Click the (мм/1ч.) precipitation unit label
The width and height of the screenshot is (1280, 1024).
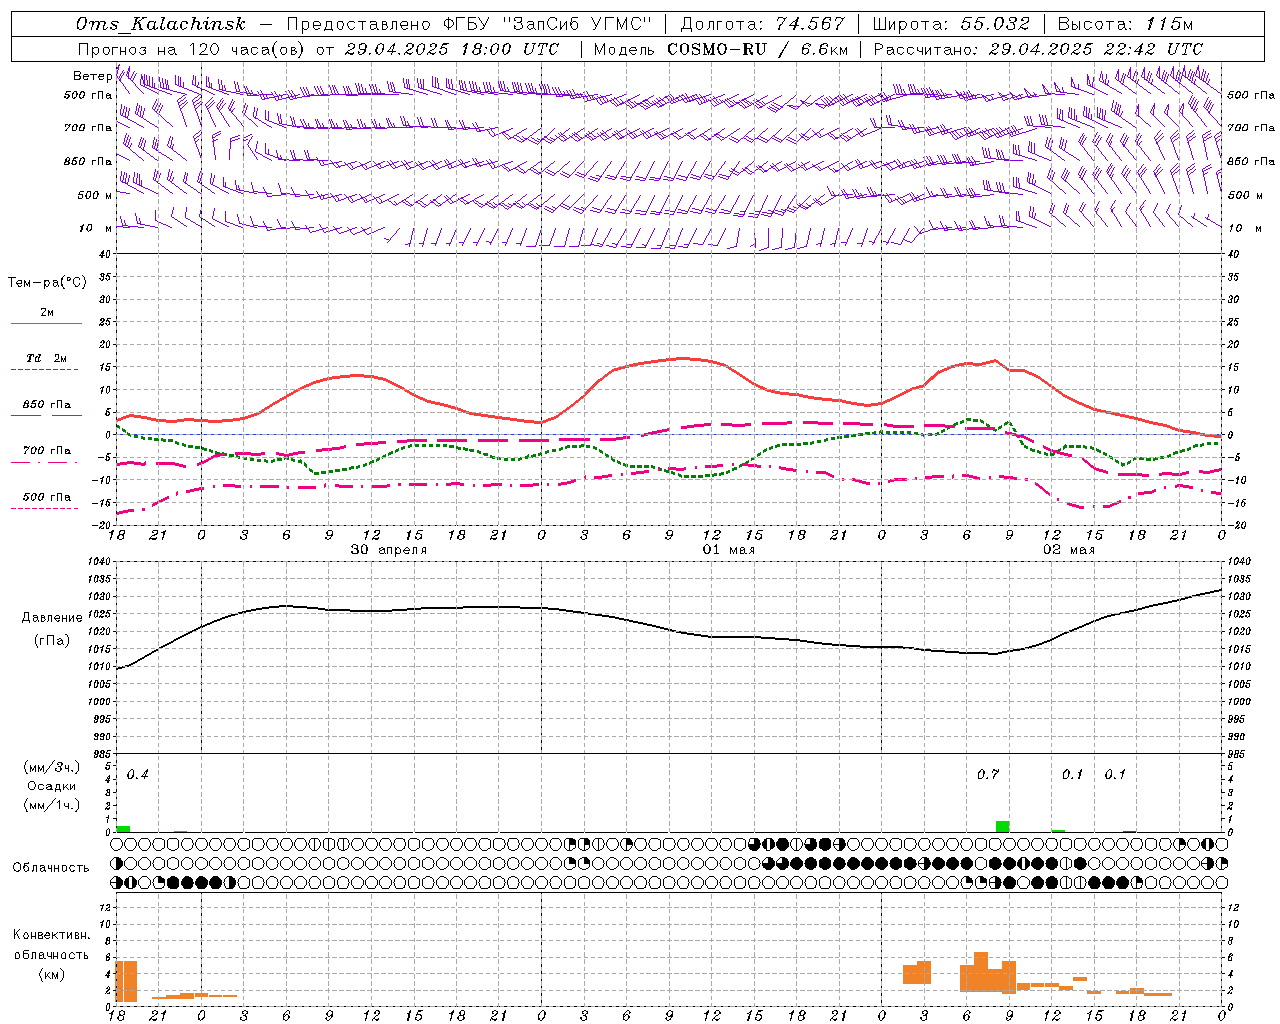(52, 805)
